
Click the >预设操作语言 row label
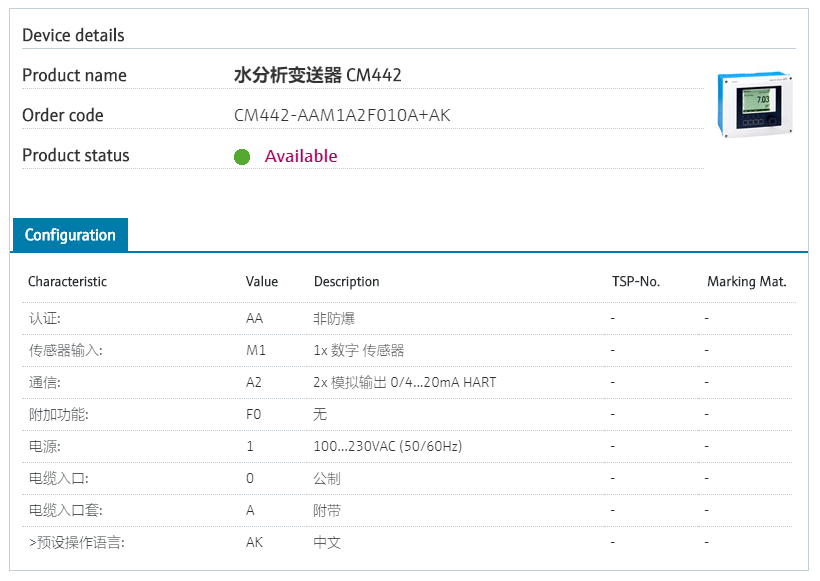[76, 542]
